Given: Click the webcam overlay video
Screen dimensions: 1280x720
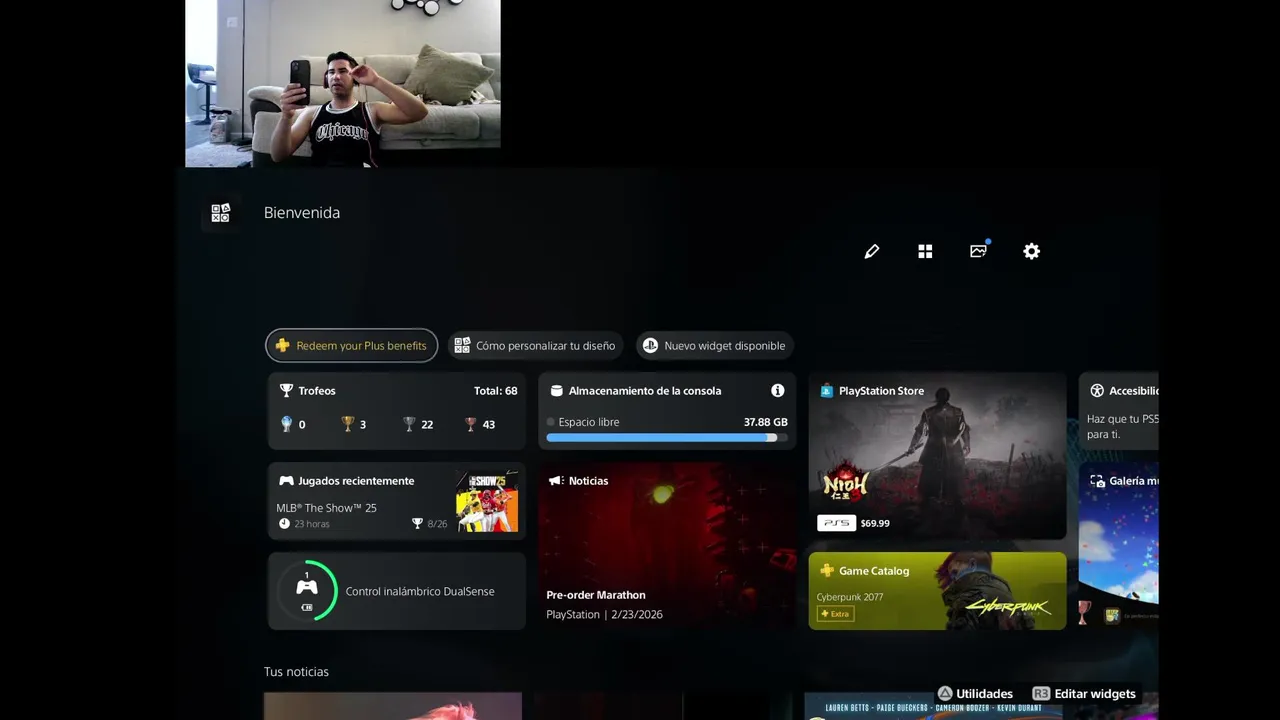Looking at the screenshot, I should tap(343, 83).
